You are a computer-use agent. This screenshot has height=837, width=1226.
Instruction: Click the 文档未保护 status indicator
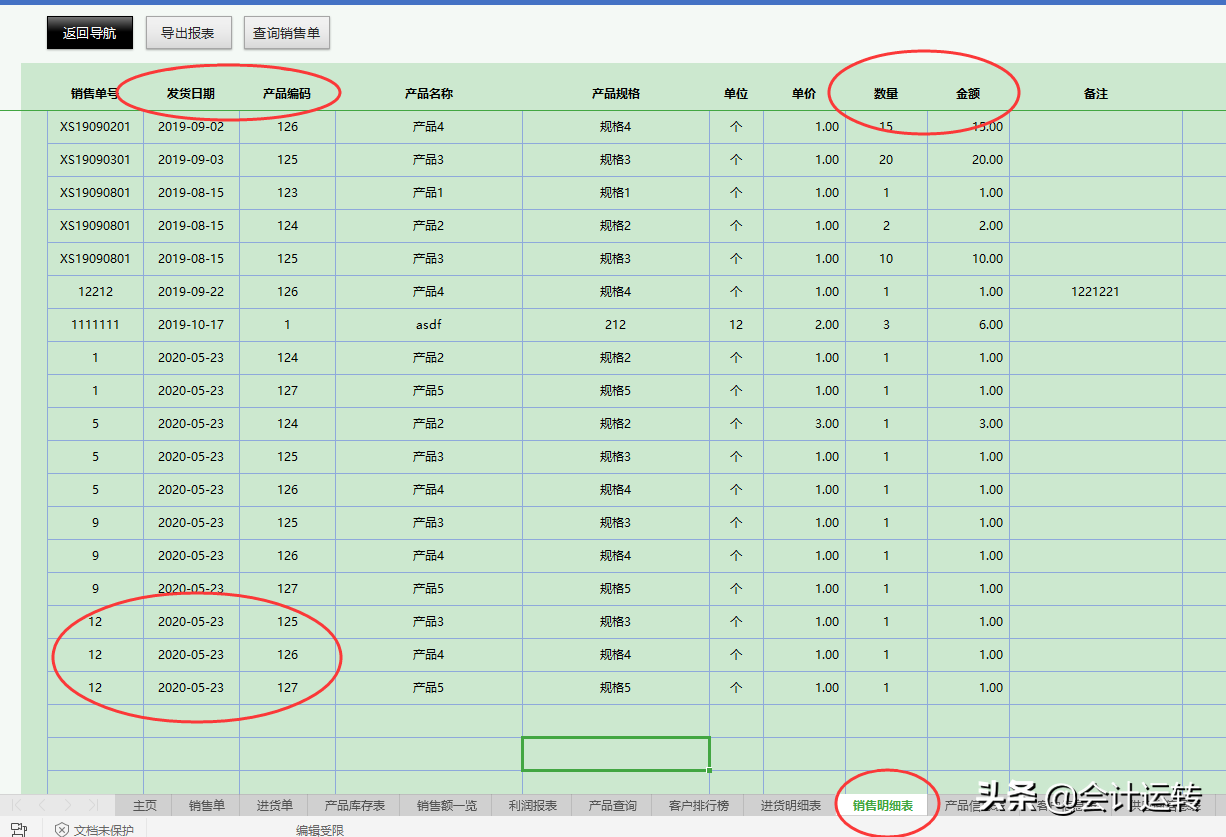tap(94, 829)
